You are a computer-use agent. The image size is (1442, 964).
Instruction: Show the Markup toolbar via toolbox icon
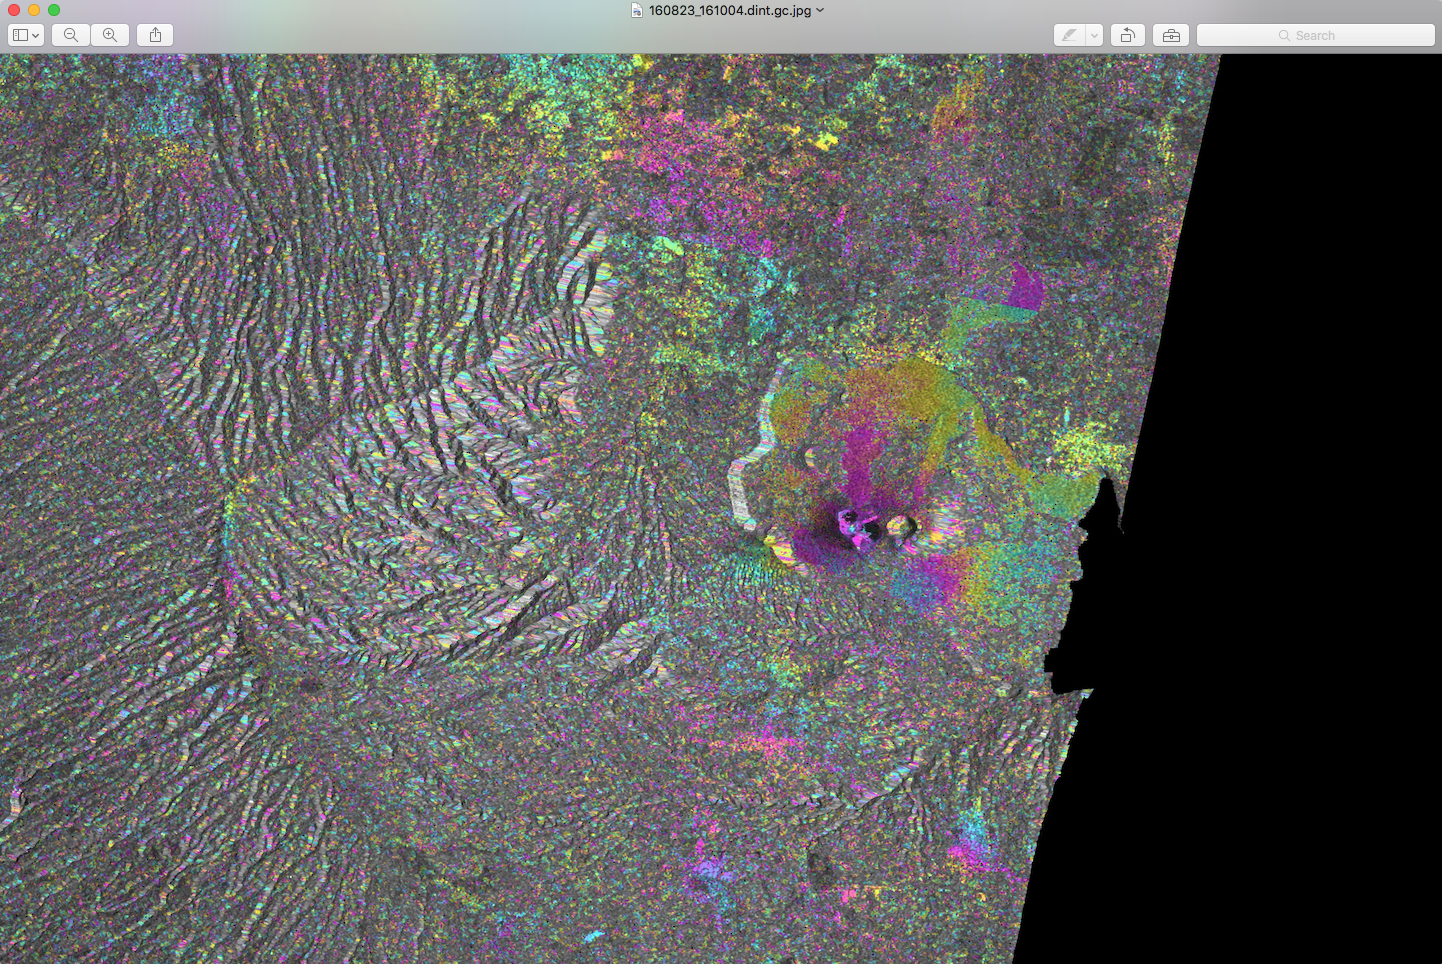pos(1171,35)
